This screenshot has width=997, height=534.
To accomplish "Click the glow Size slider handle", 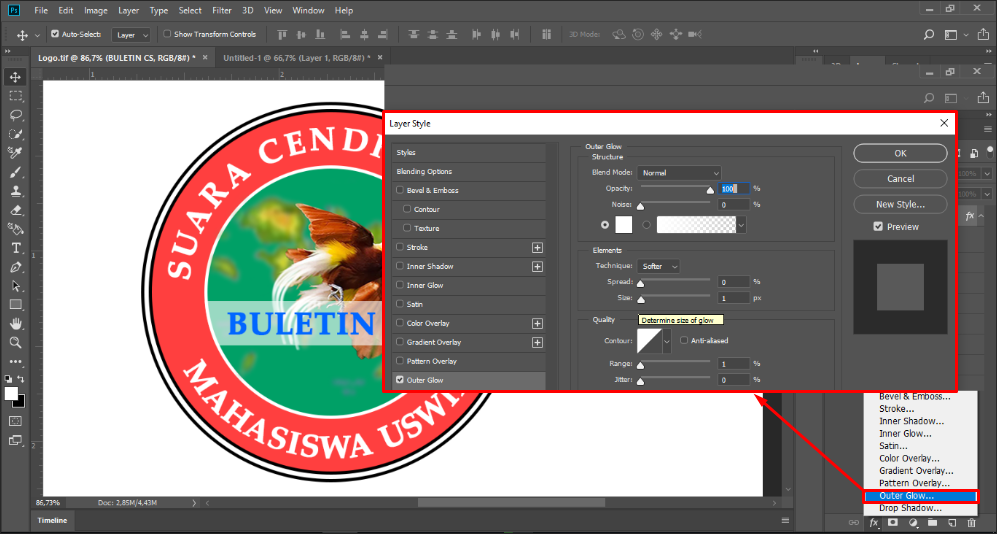I will coord(641,299).
